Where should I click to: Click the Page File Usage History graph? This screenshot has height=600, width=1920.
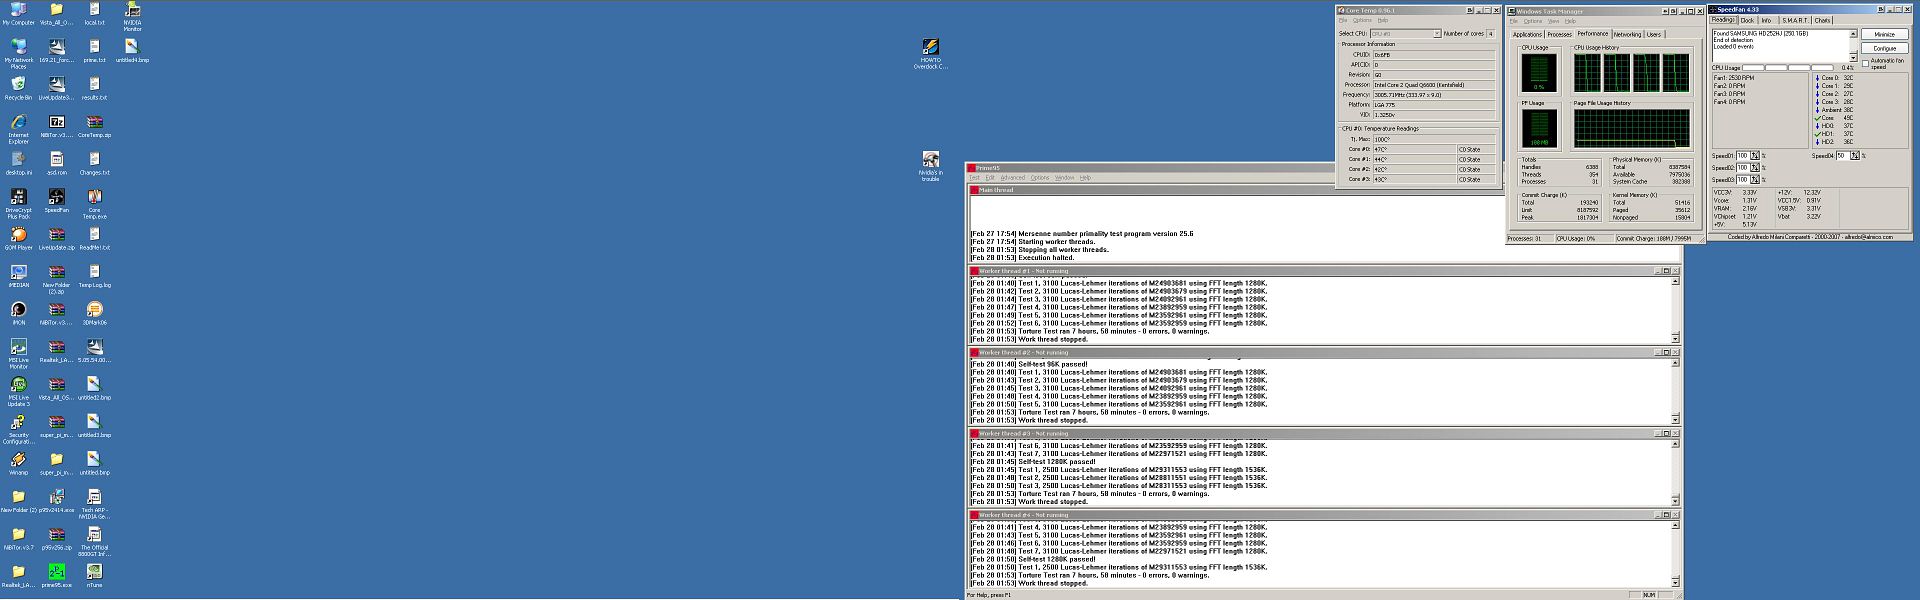[1631, 129]
